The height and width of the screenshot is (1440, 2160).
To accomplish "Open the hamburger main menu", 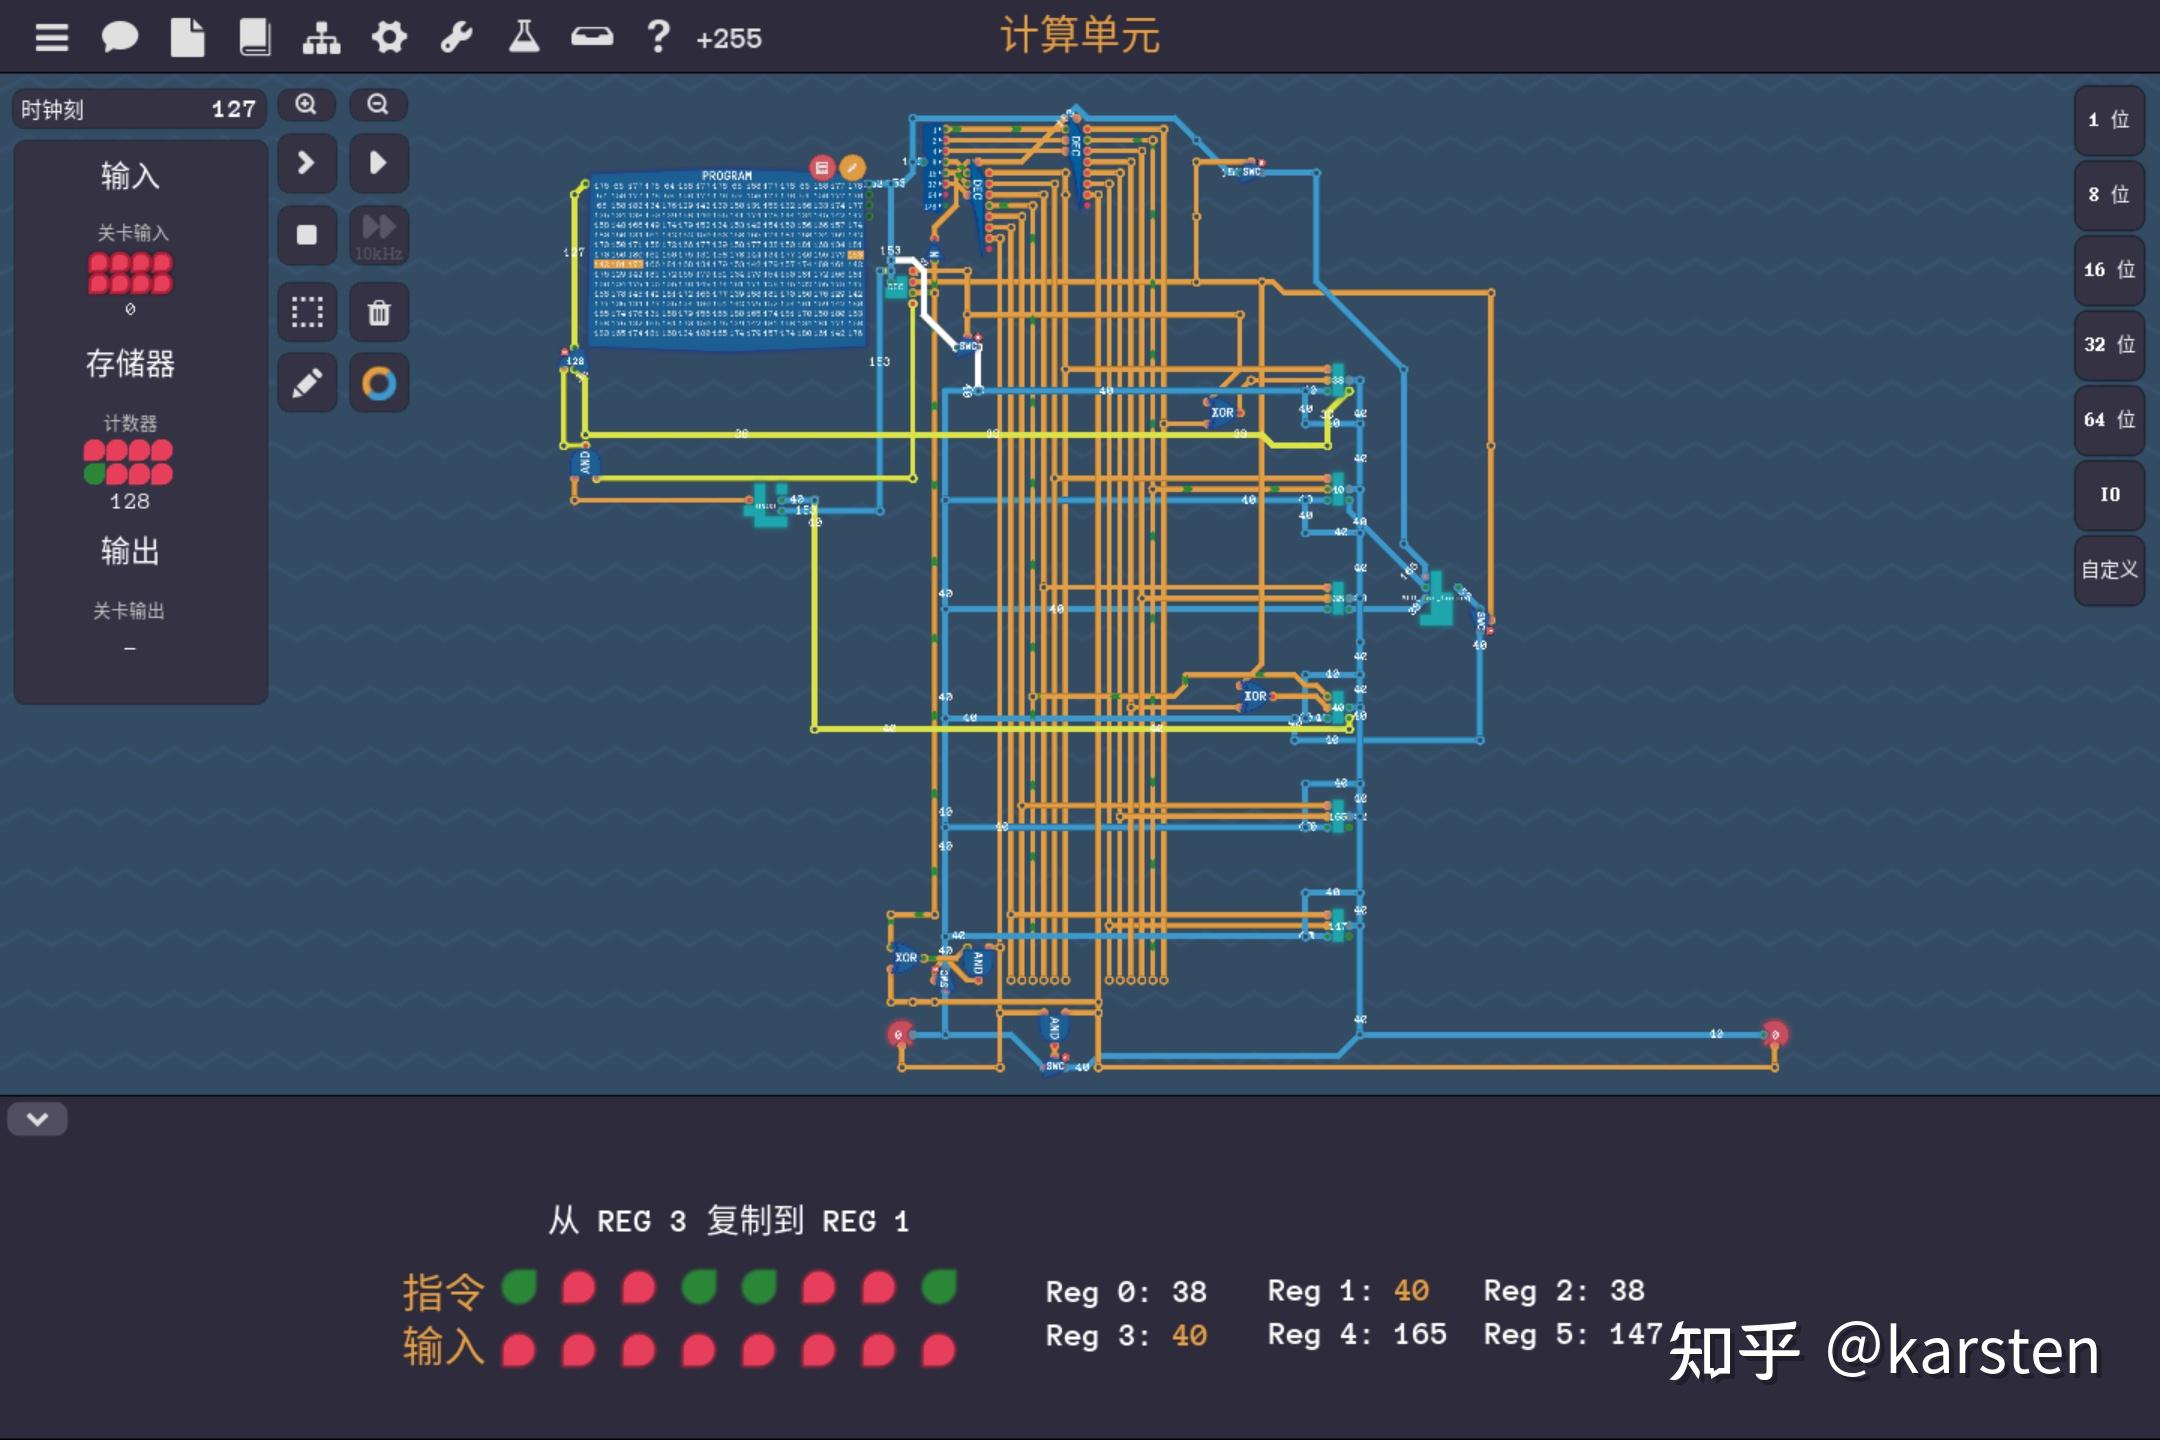I will pyautogui.click(x=51, y=38).
